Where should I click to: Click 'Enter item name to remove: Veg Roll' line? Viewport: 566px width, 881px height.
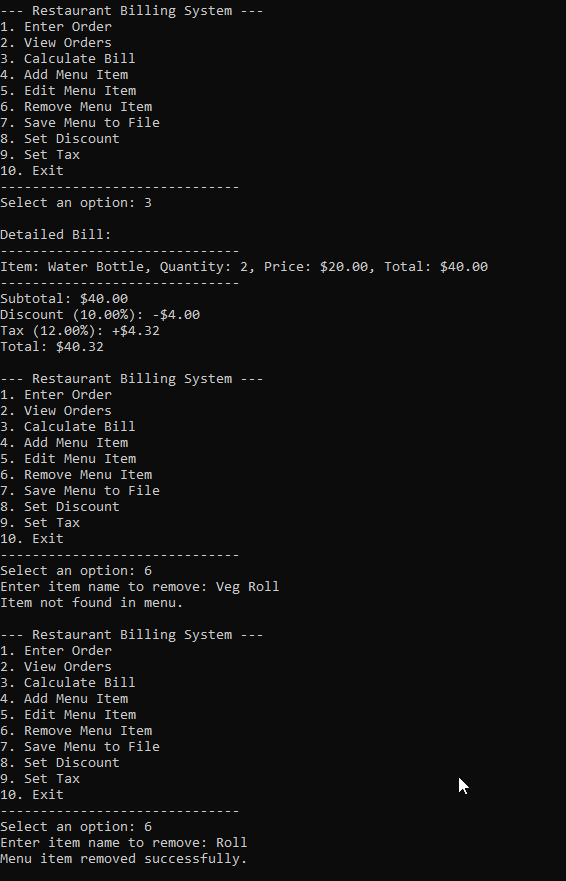click(140, 587)
